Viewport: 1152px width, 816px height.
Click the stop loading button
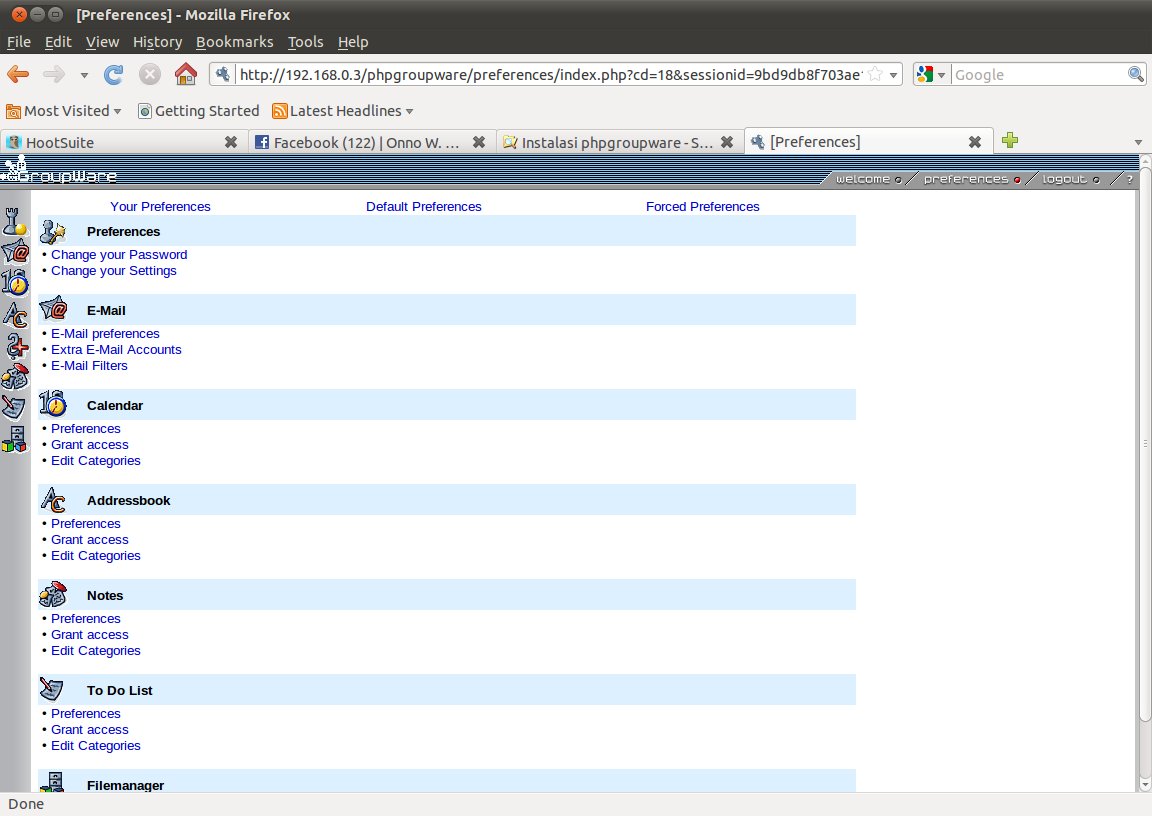[x=150, y=74]
